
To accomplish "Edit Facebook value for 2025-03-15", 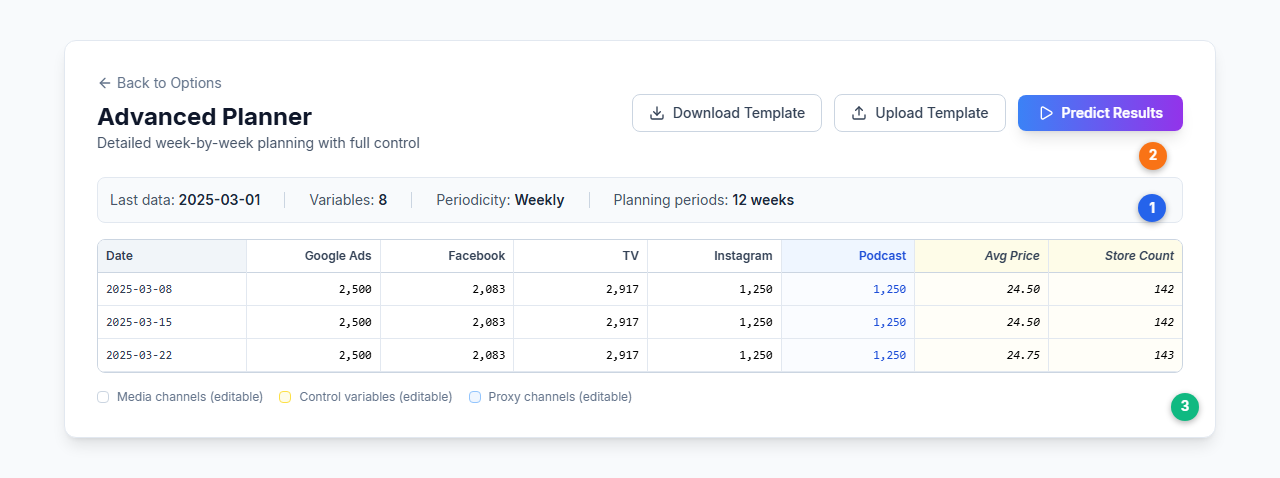I will tap(447, 322).
